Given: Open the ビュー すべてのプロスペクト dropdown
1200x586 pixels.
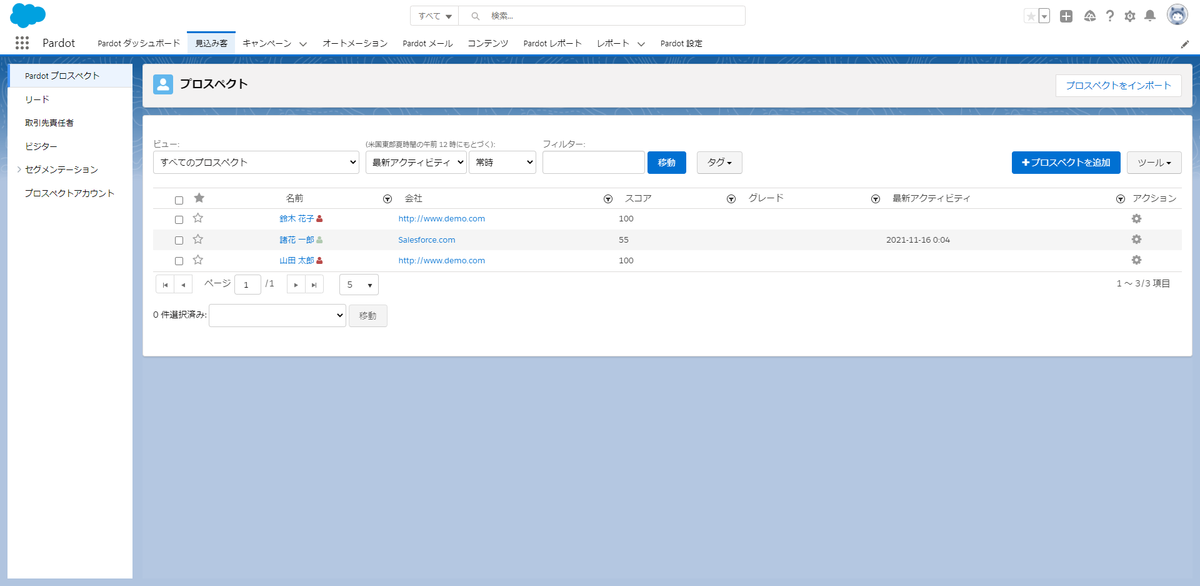Looking at the screenshot, I should pyautogui.click(x=256, y=162).
